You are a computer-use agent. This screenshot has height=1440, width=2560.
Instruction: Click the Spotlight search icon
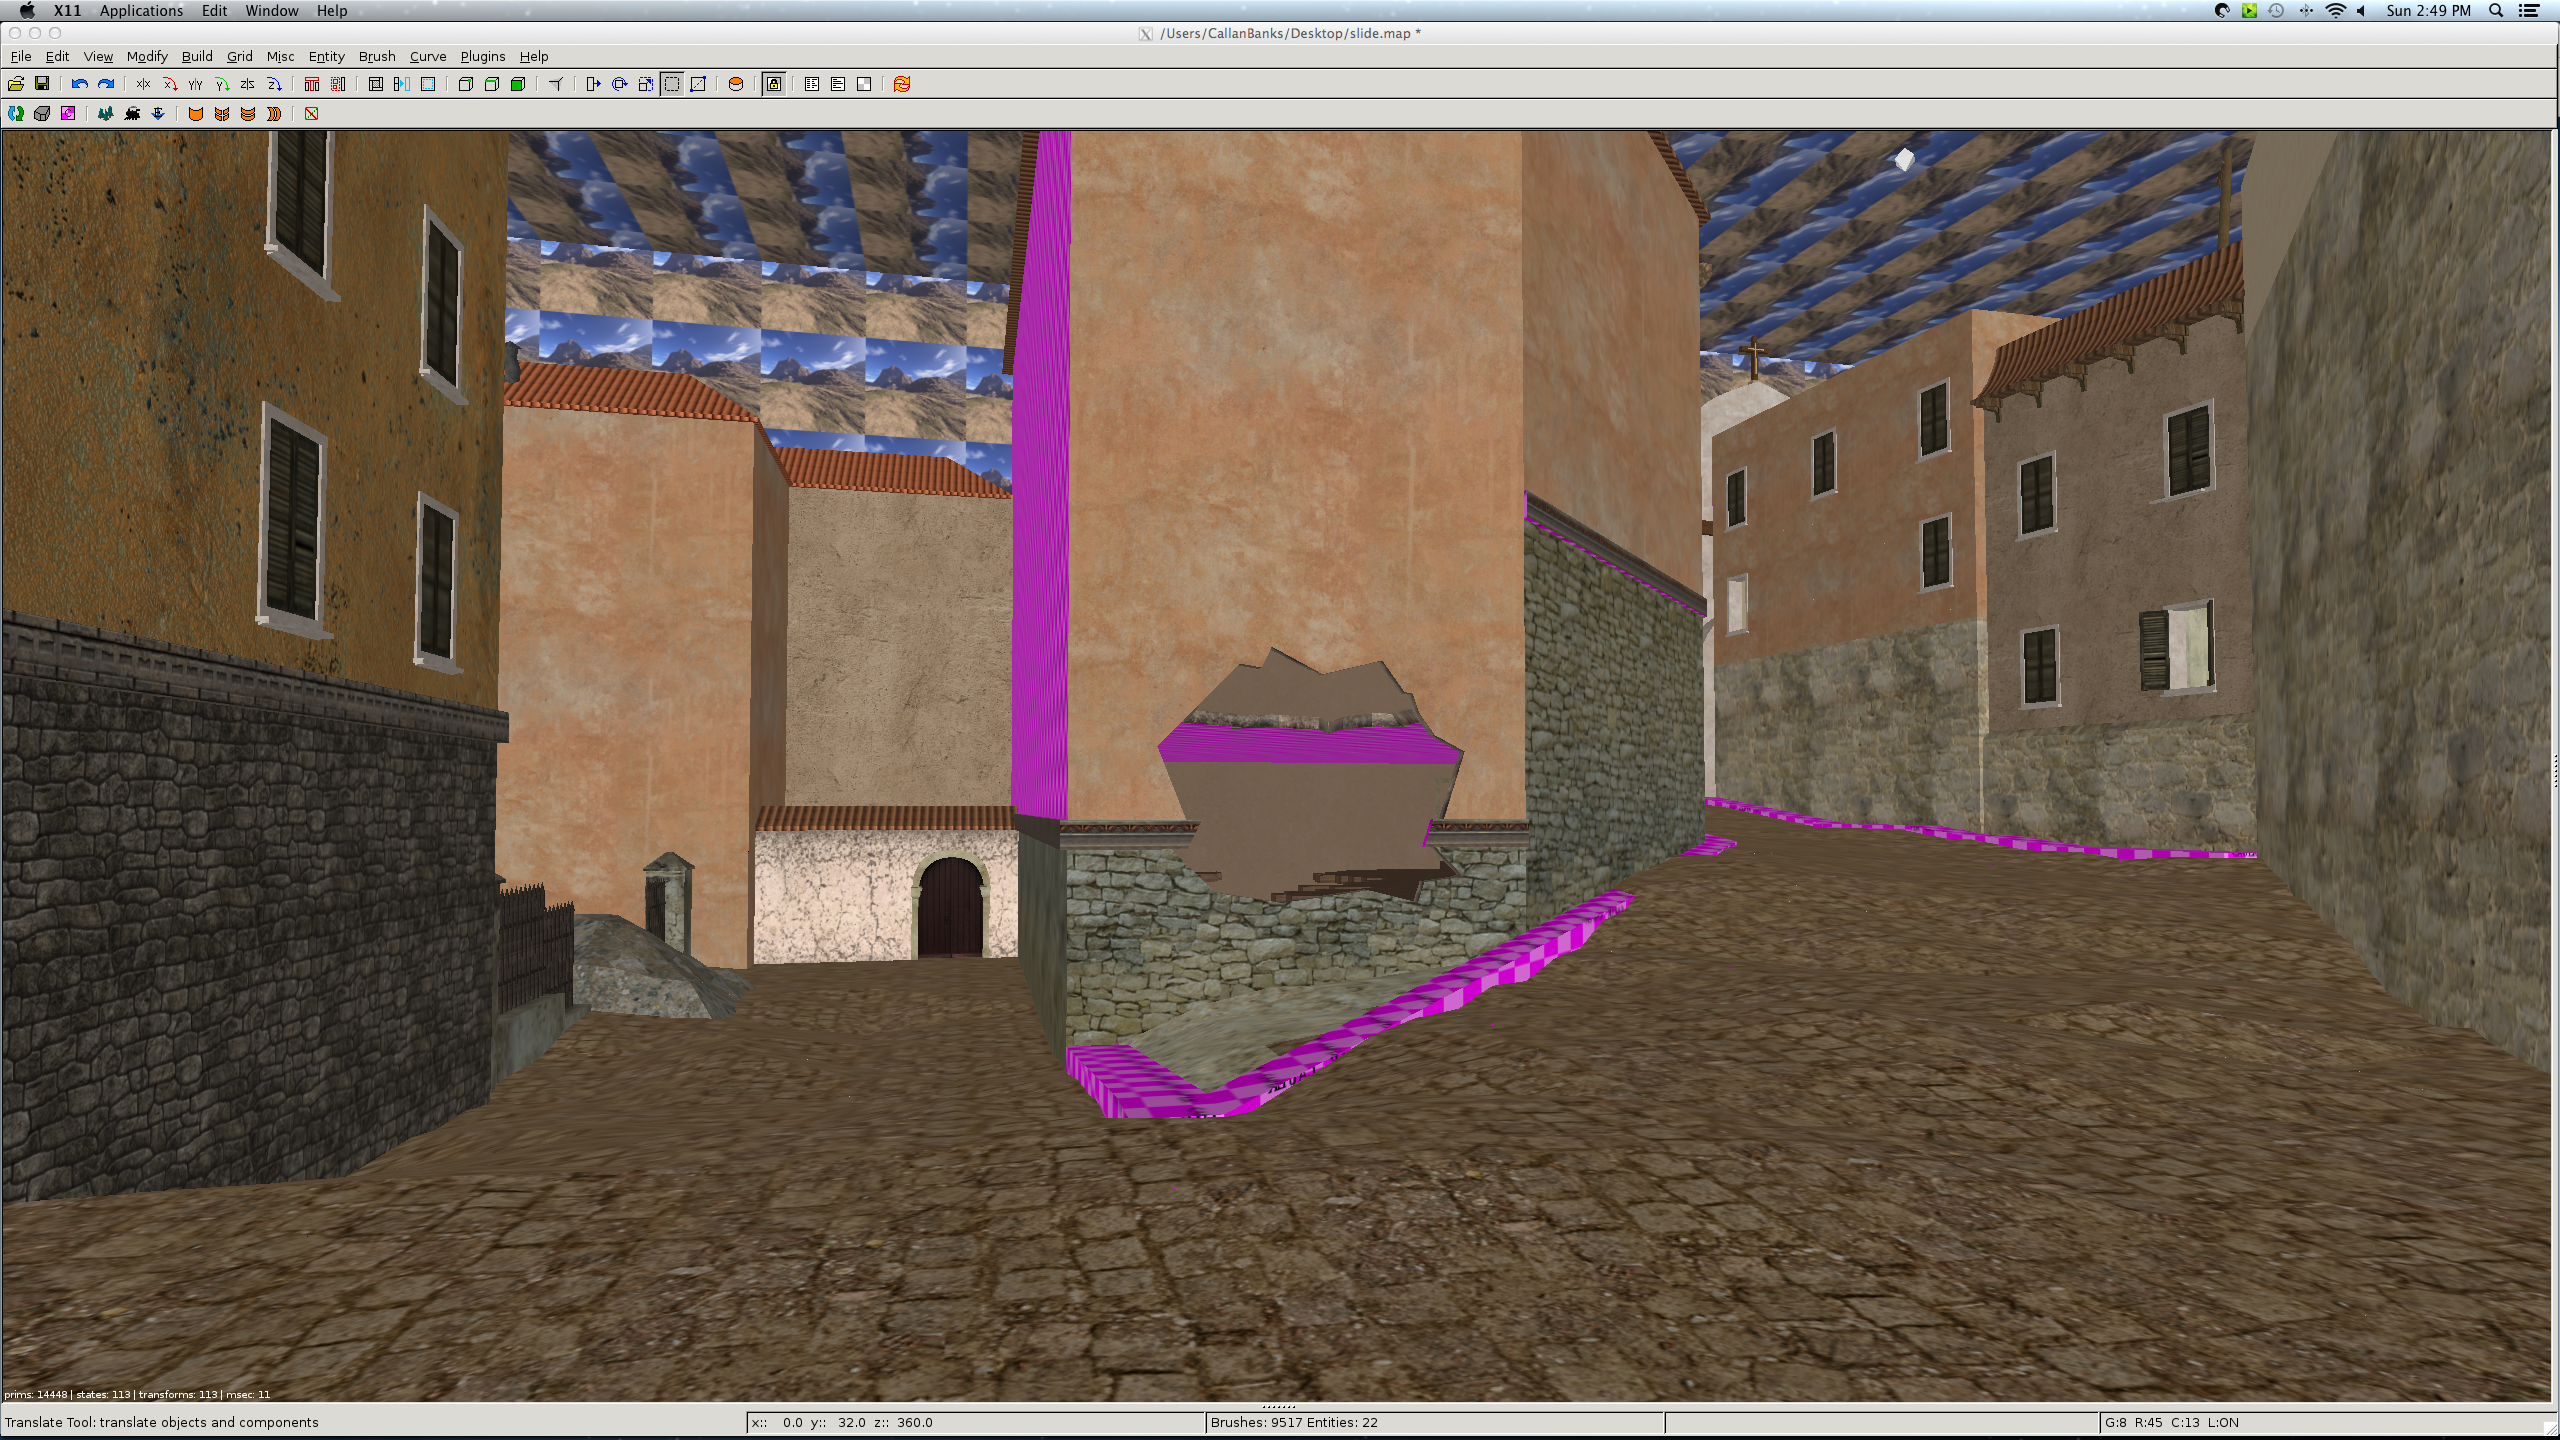click(x=2496, y=11)
